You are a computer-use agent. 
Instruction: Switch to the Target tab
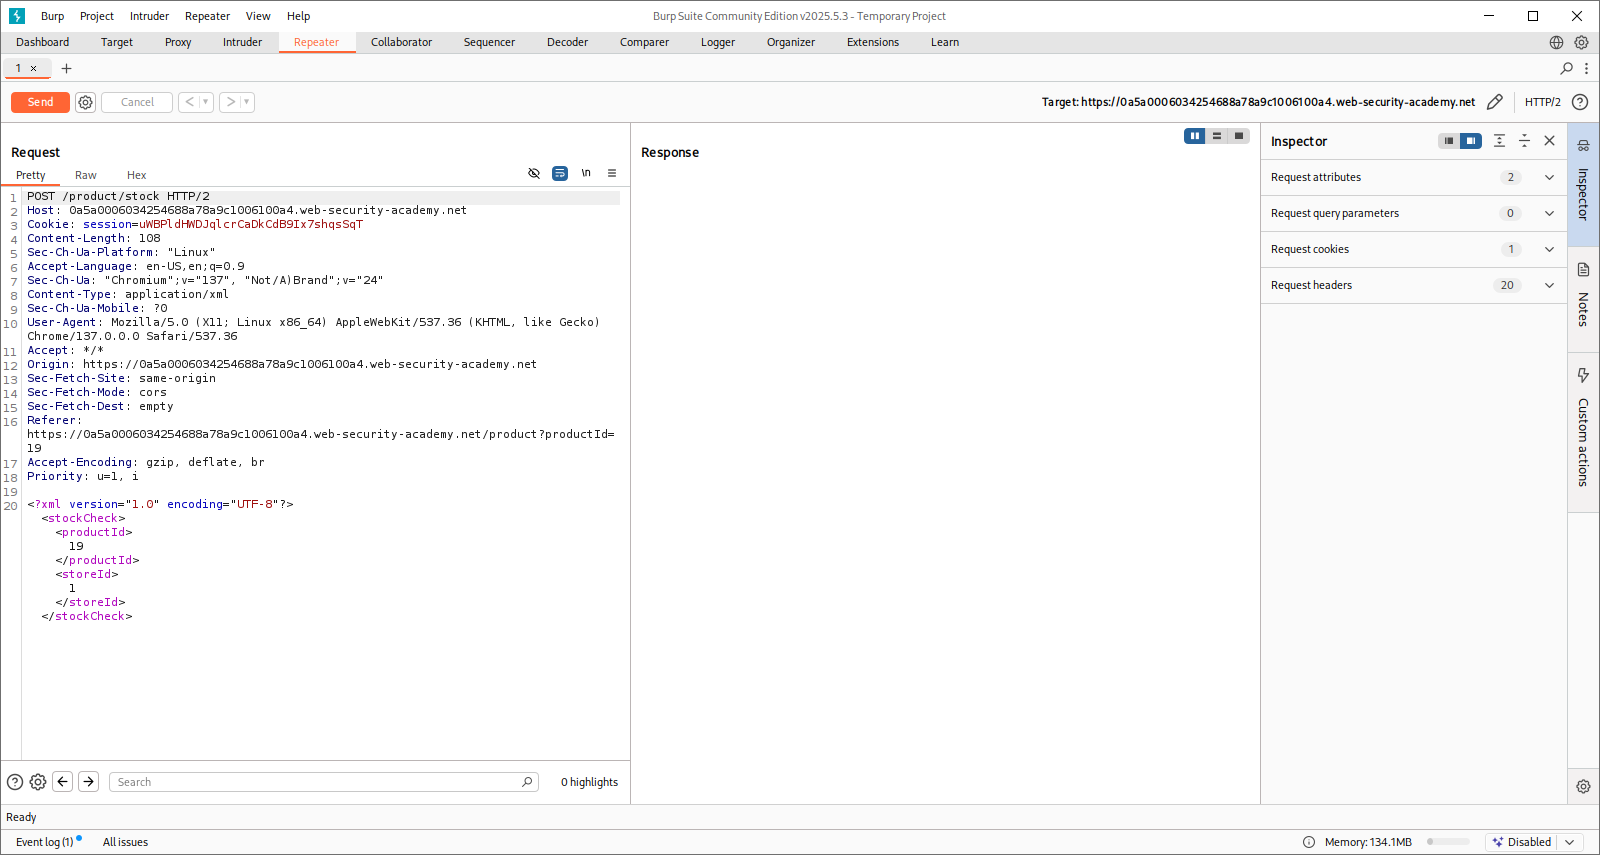click(117, 42)
